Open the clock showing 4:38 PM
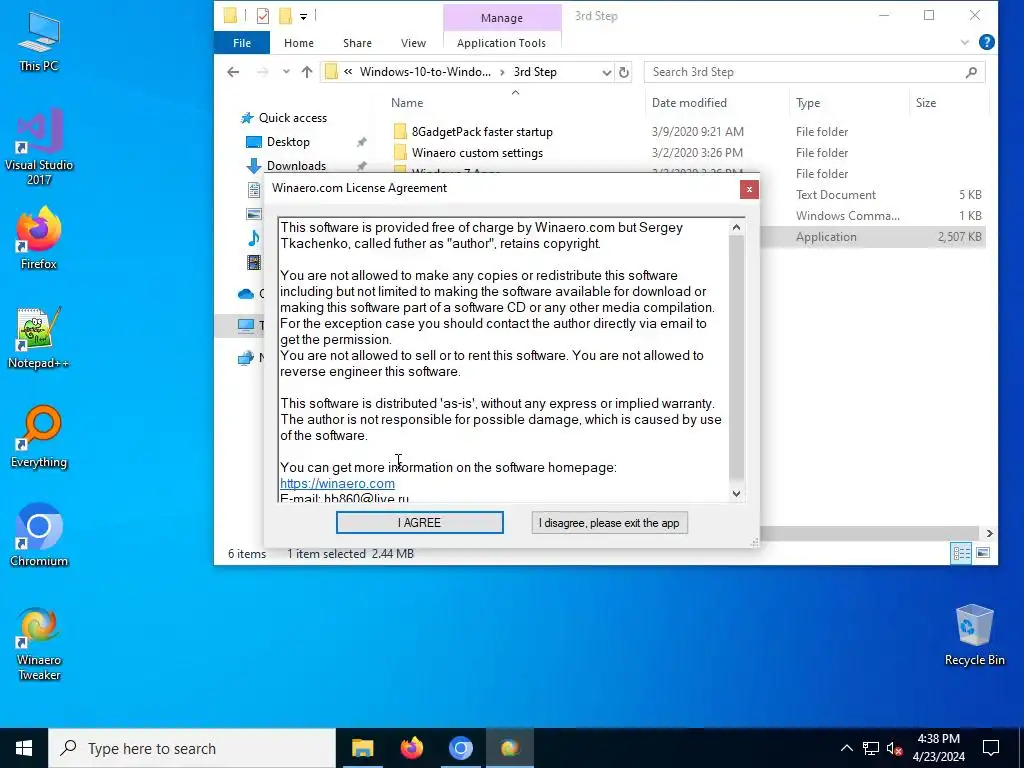The height and width of the screenshot is (768, 1024). pyautogui.click(x=938, y=748)
